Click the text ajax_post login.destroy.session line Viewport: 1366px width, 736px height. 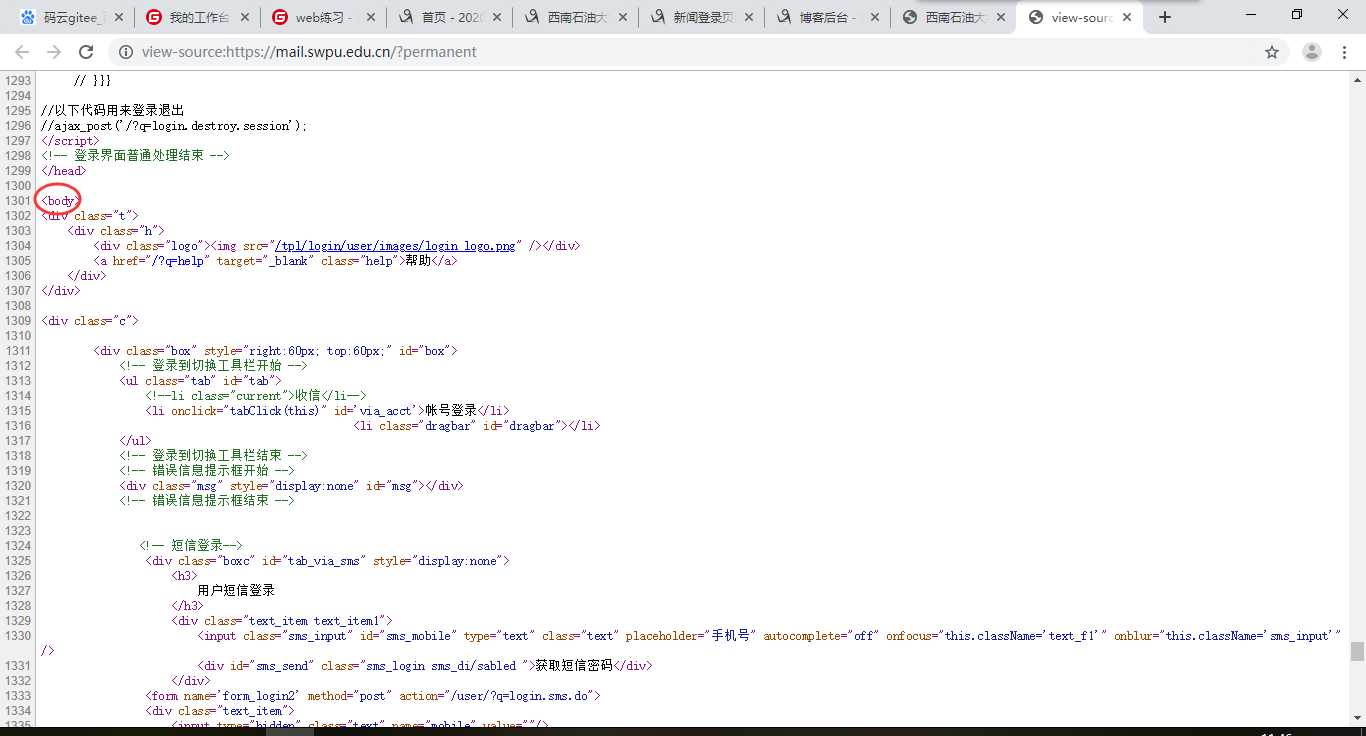tap(175, 126)
